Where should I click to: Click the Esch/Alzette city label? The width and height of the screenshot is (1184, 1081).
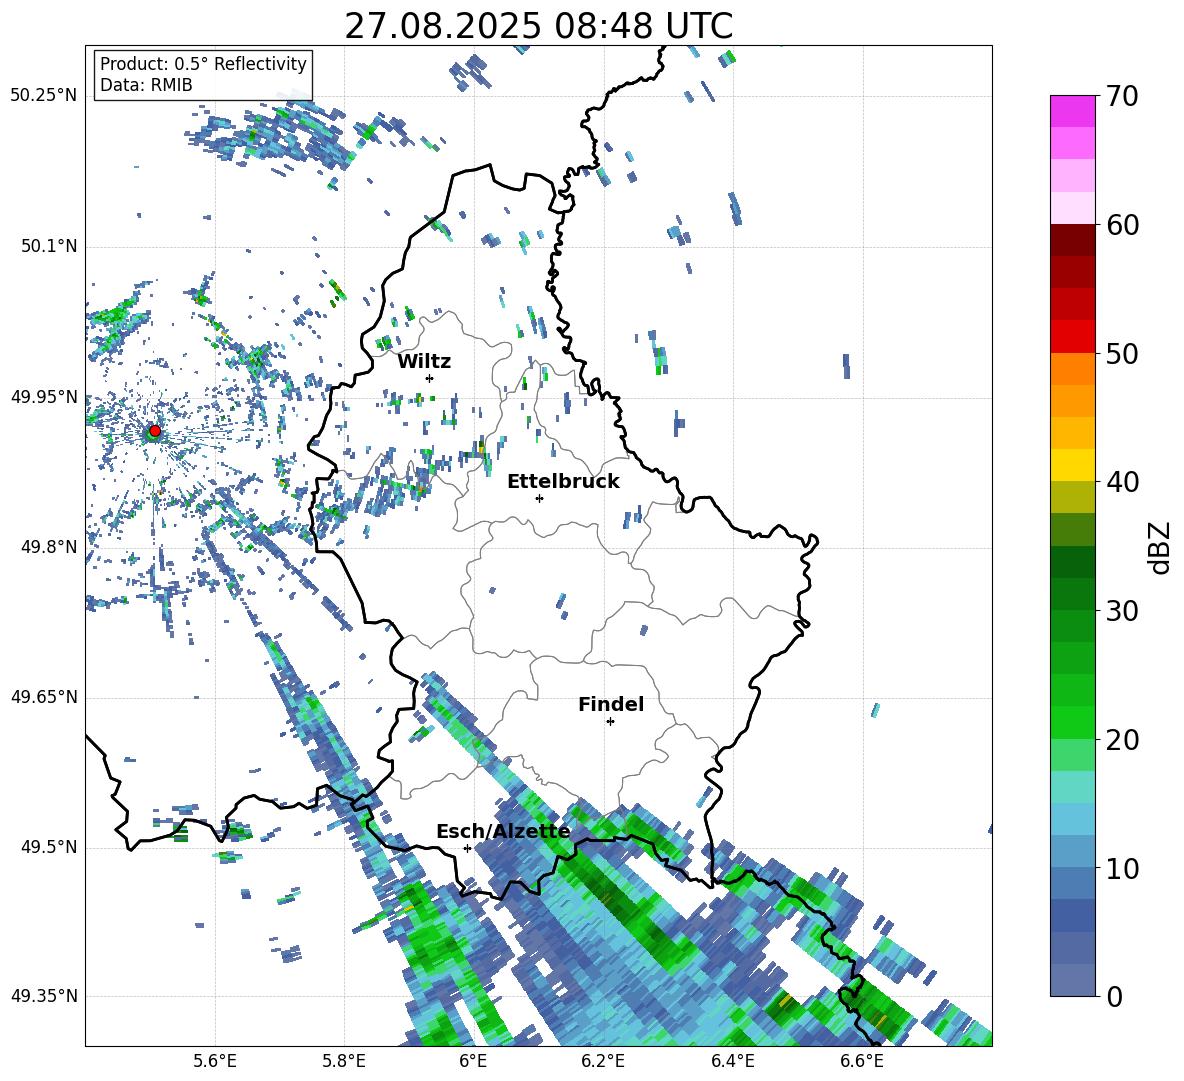(x=503, y=832)
